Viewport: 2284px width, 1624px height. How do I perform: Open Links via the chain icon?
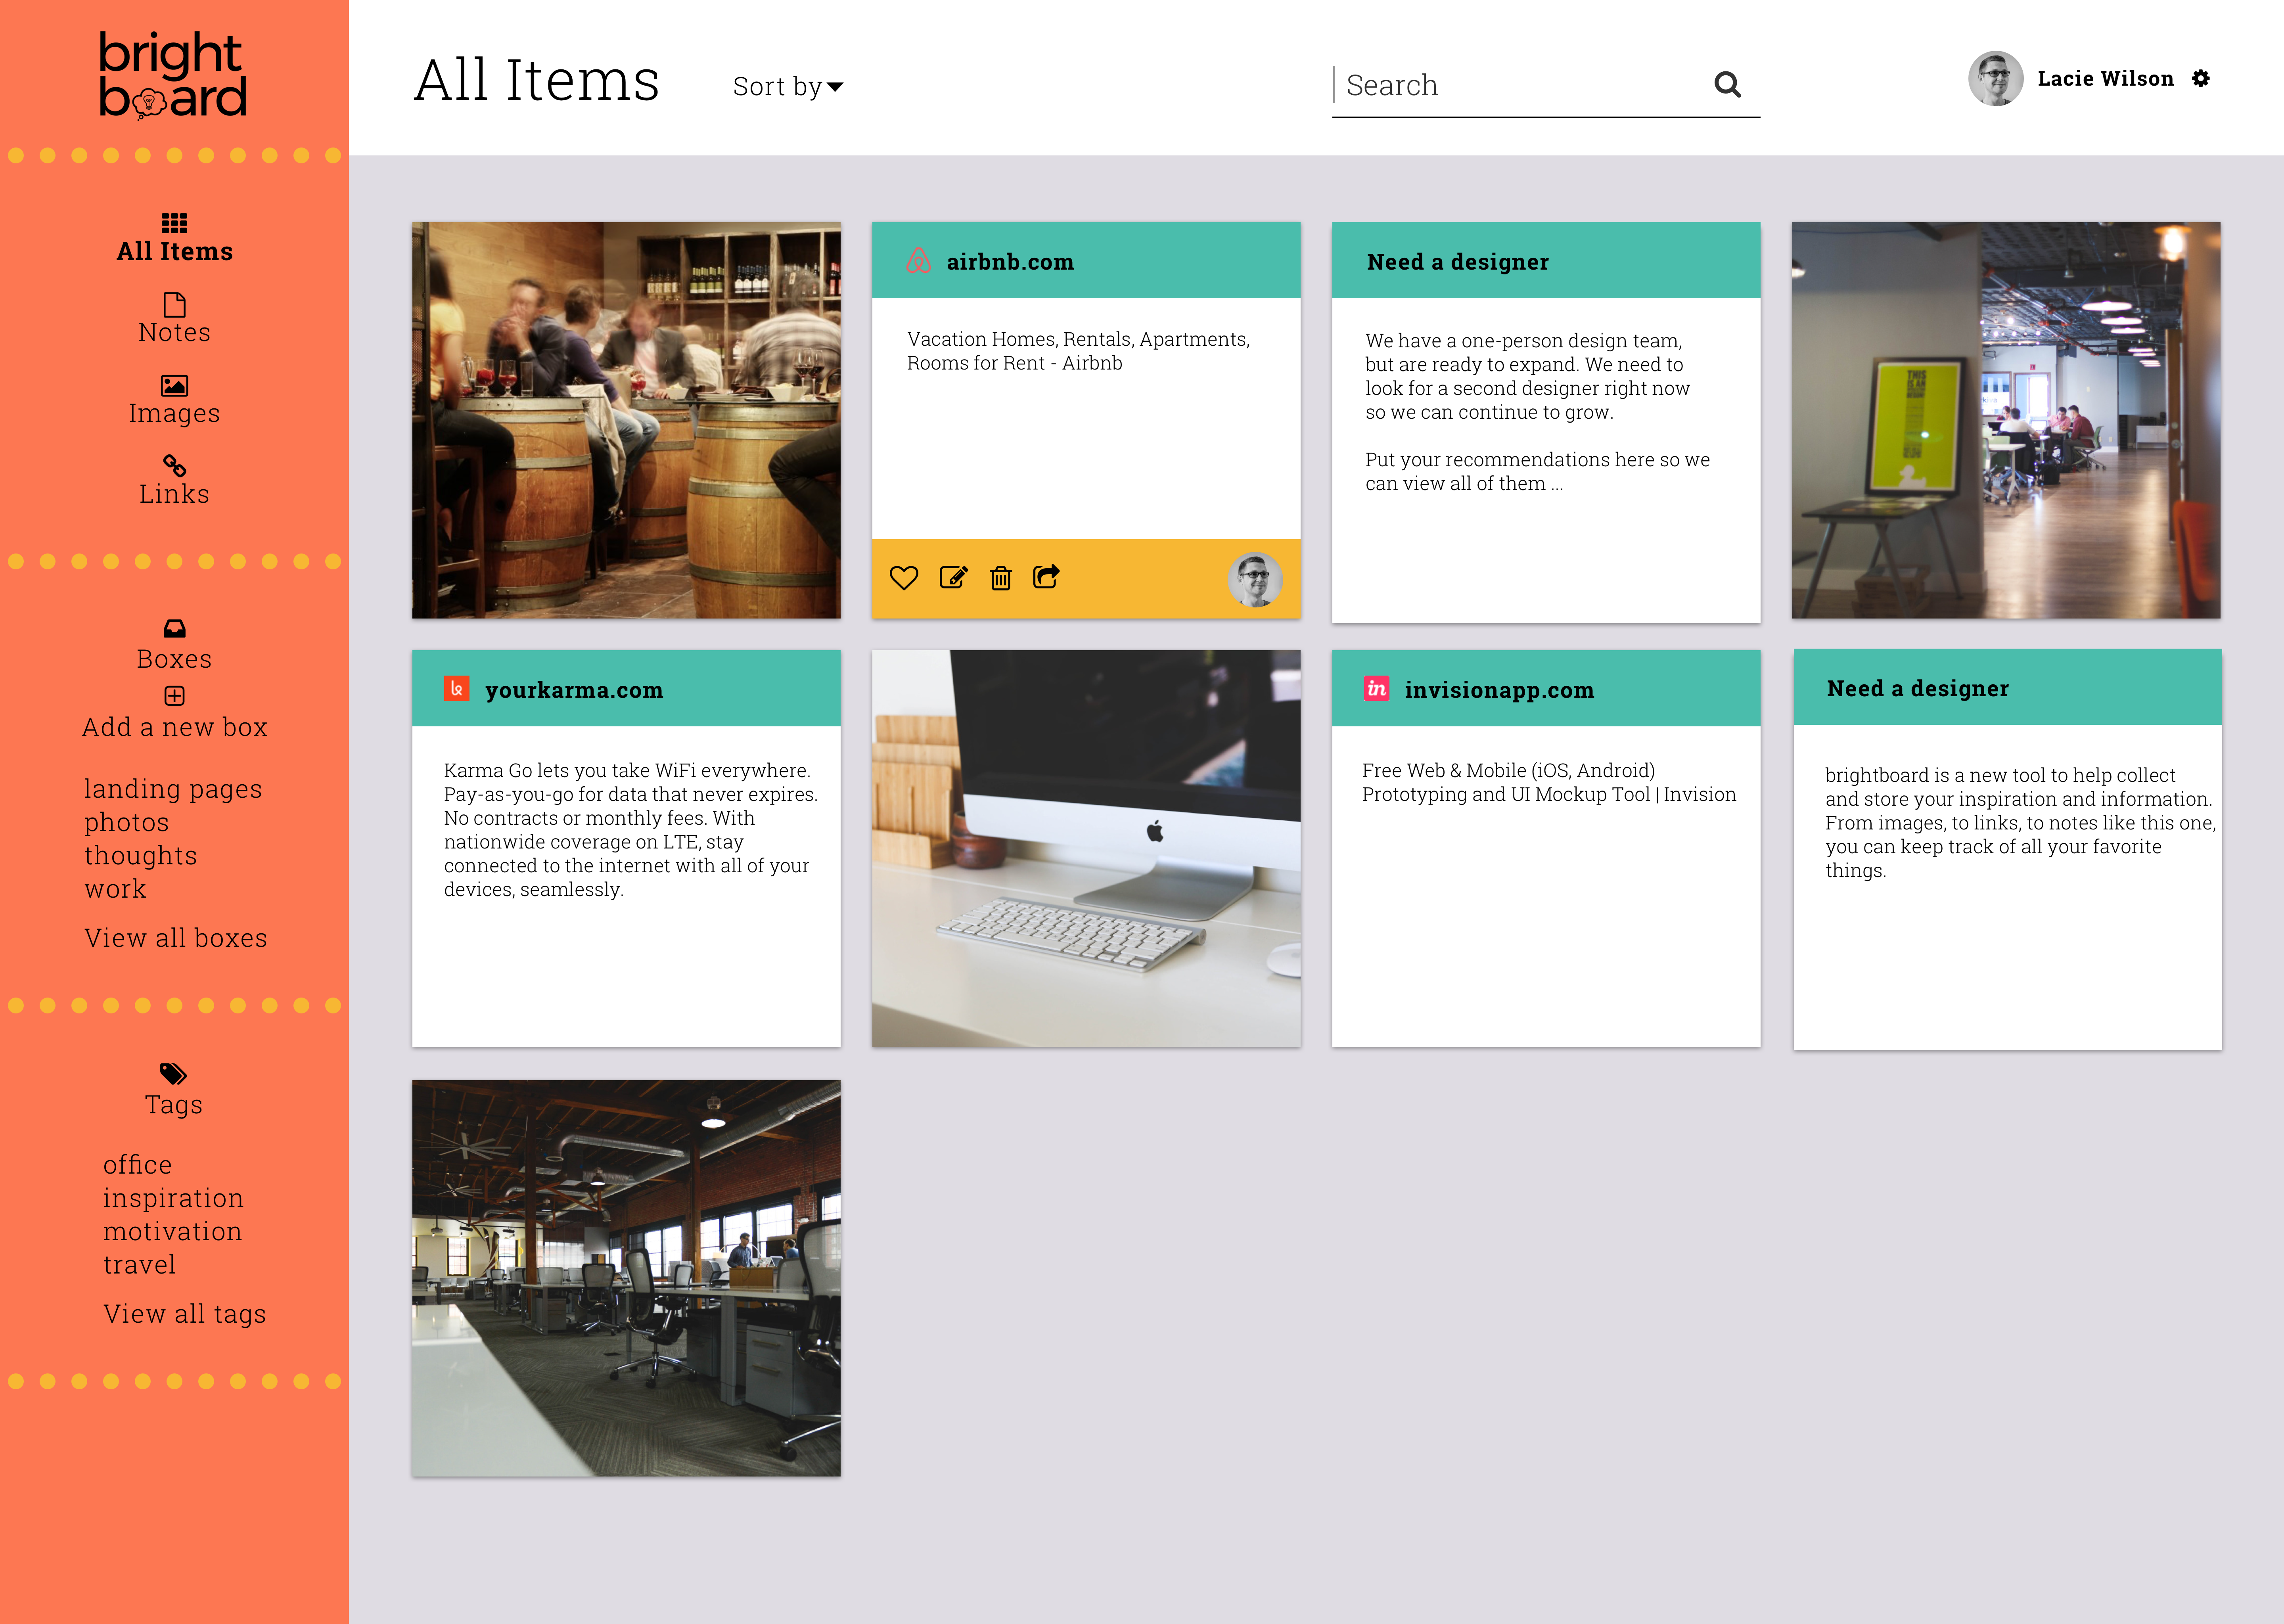pyautogui.click(x=174, y=466)
